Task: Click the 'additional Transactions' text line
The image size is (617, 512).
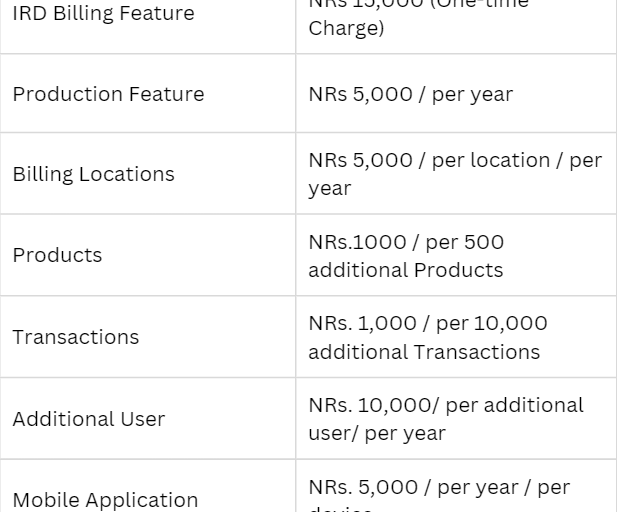Action: 424,352
